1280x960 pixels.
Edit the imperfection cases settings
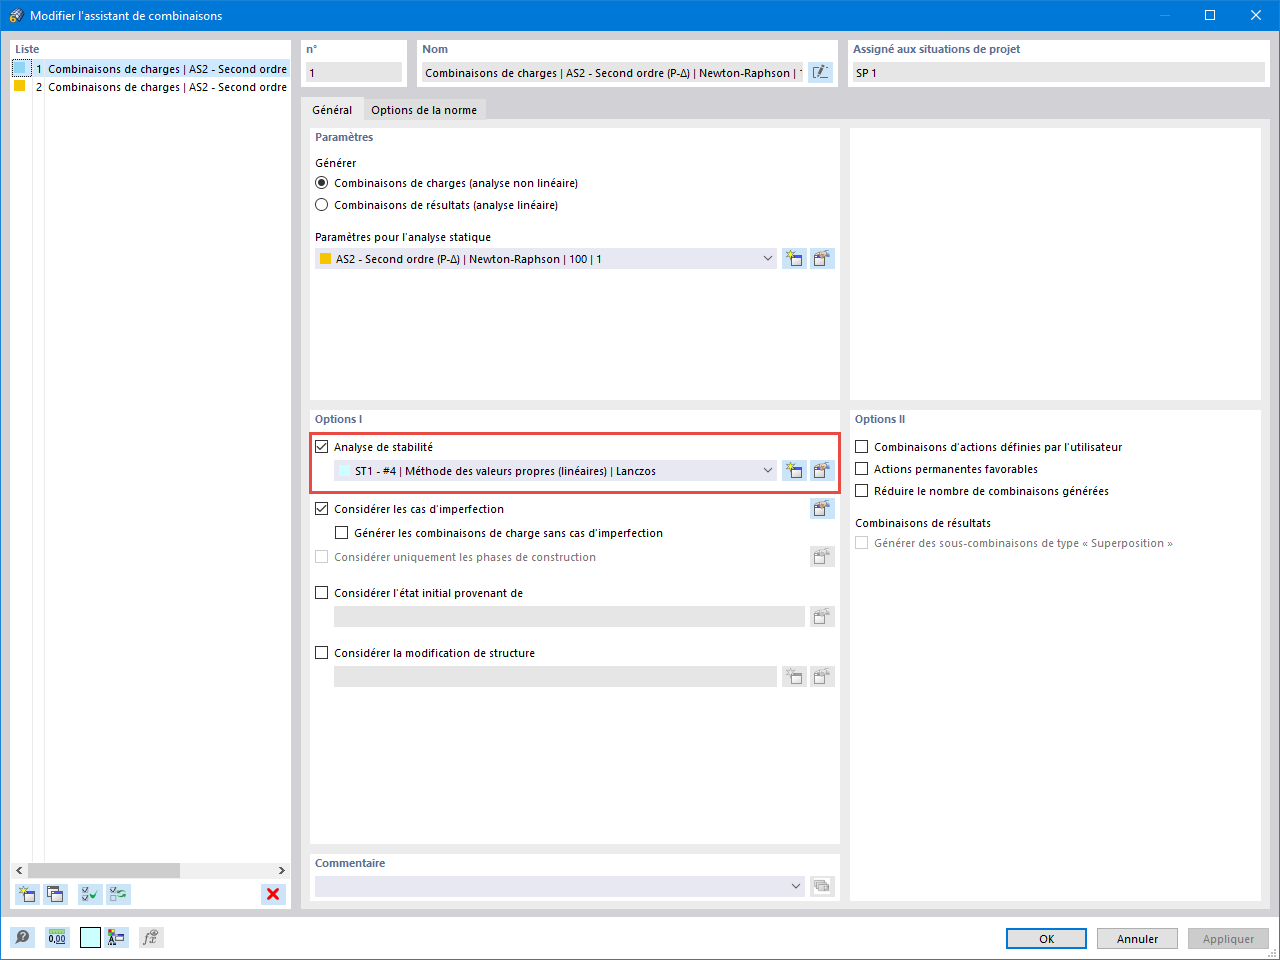point(821,508)
